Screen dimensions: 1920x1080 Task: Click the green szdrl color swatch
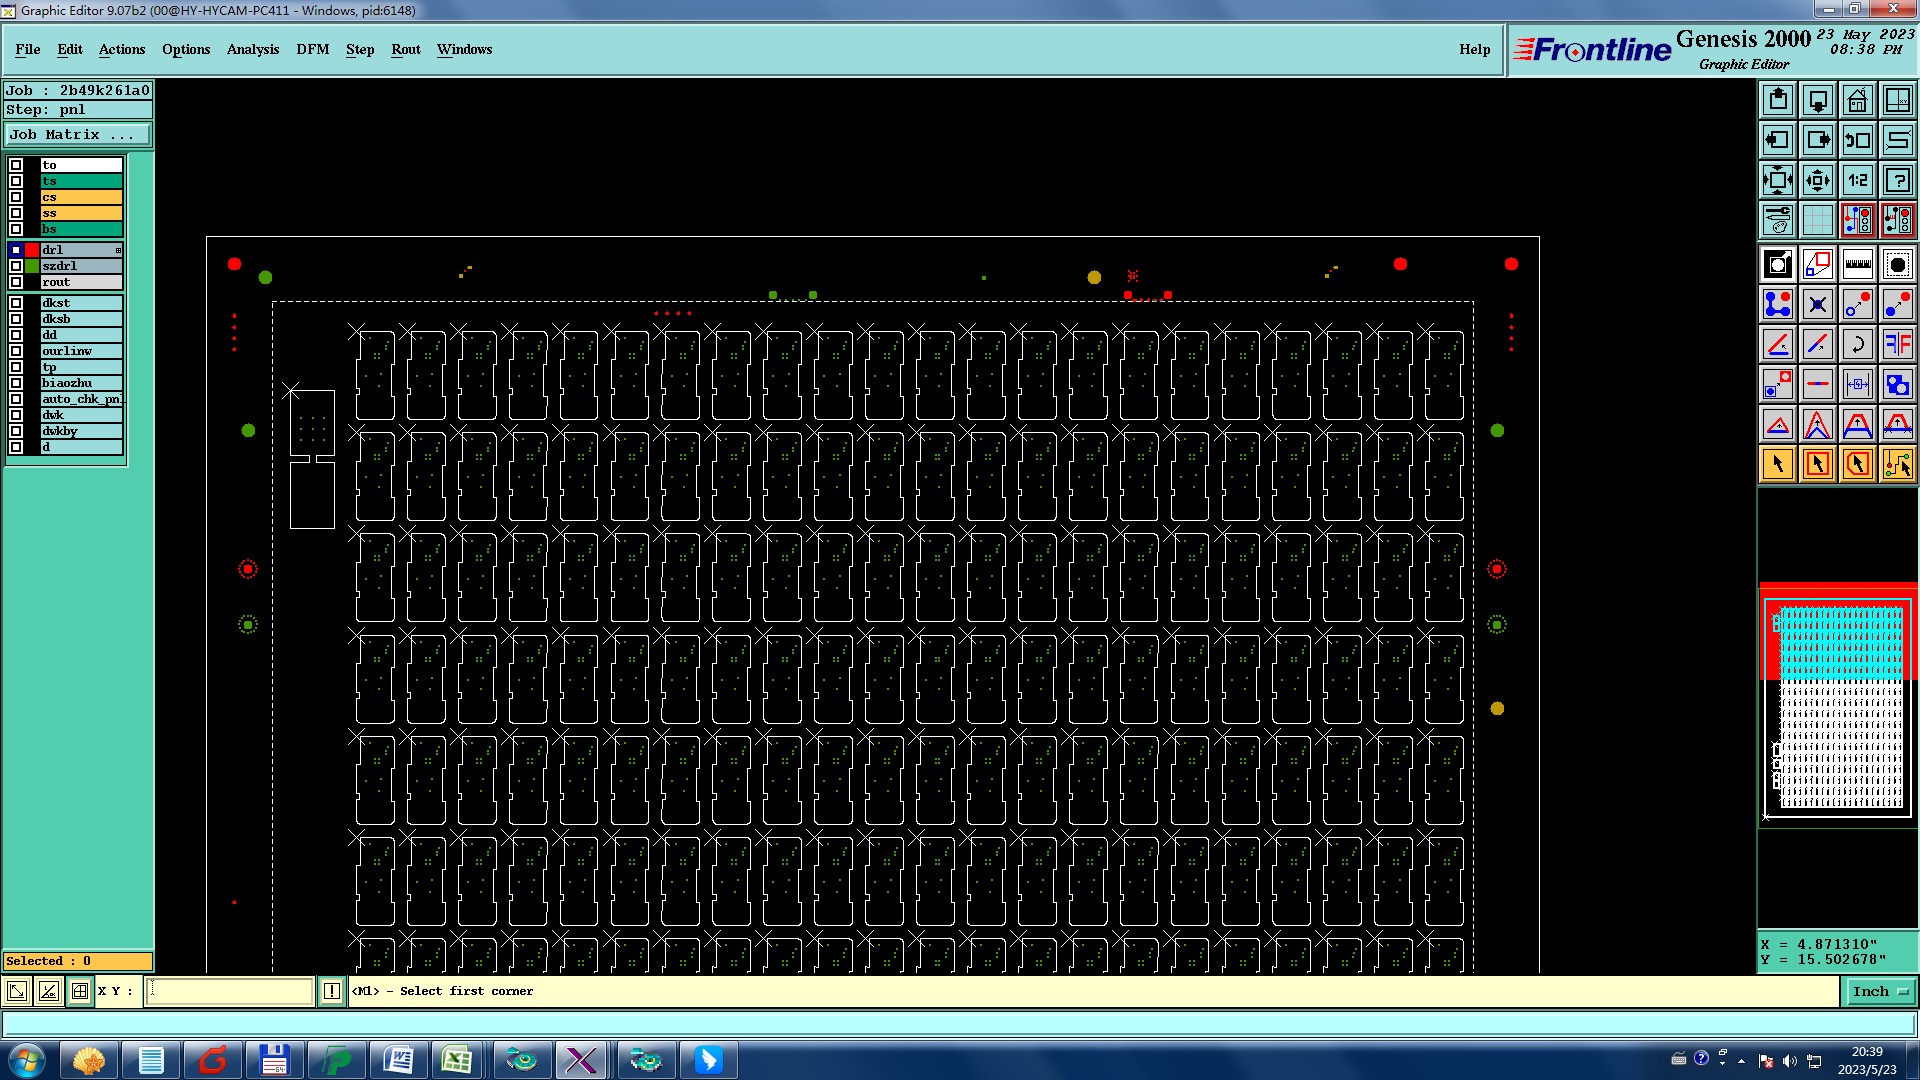32,266
